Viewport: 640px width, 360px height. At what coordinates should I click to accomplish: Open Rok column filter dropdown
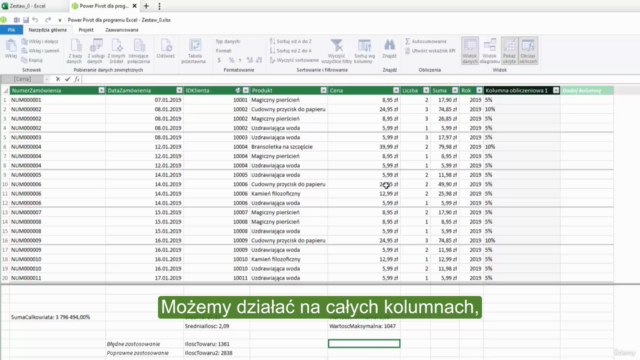pos(479,90)
